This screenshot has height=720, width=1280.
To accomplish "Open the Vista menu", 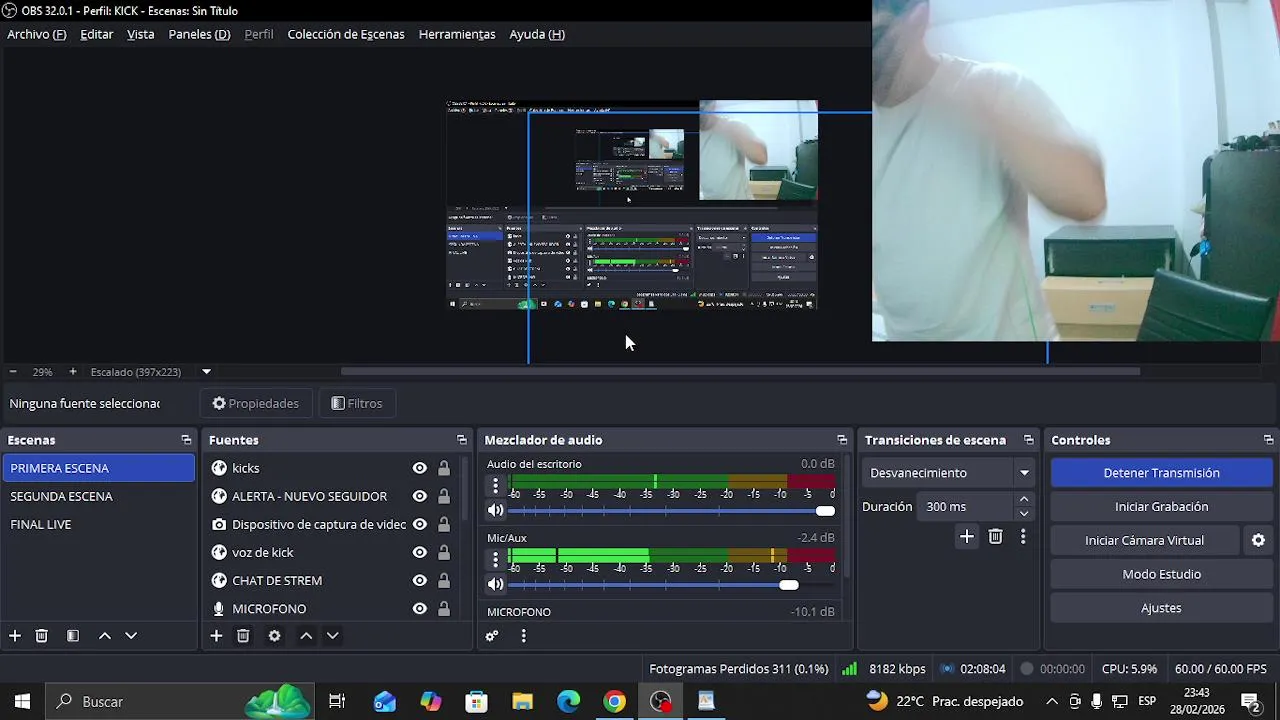I will (140, 34).
